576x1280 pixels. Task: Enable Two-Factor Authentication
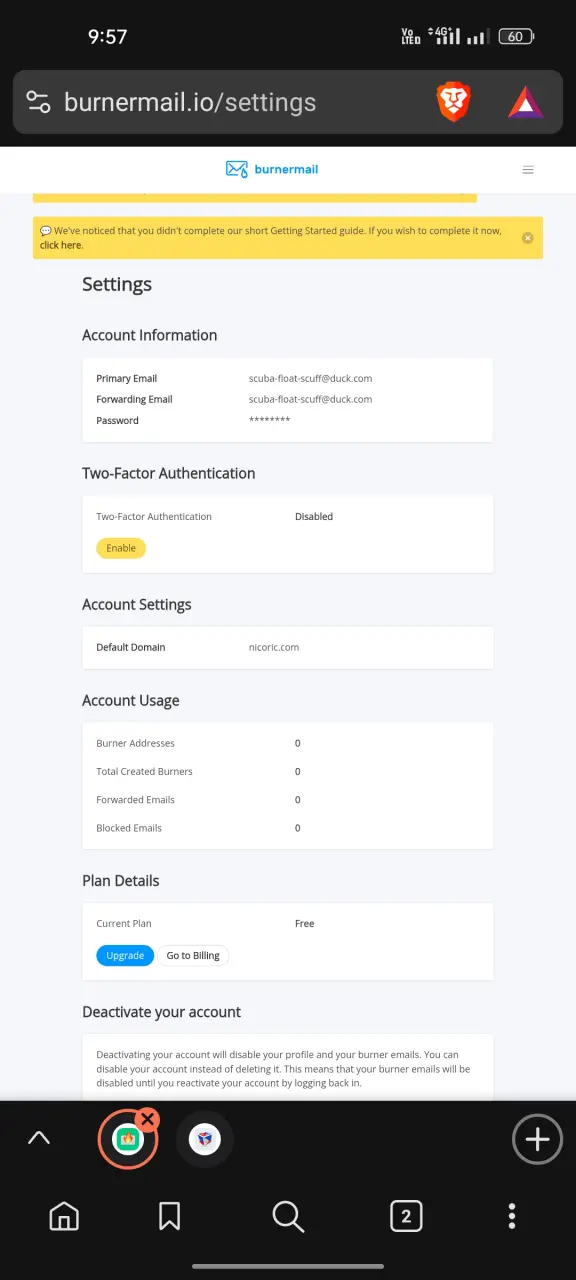(121, 548)
